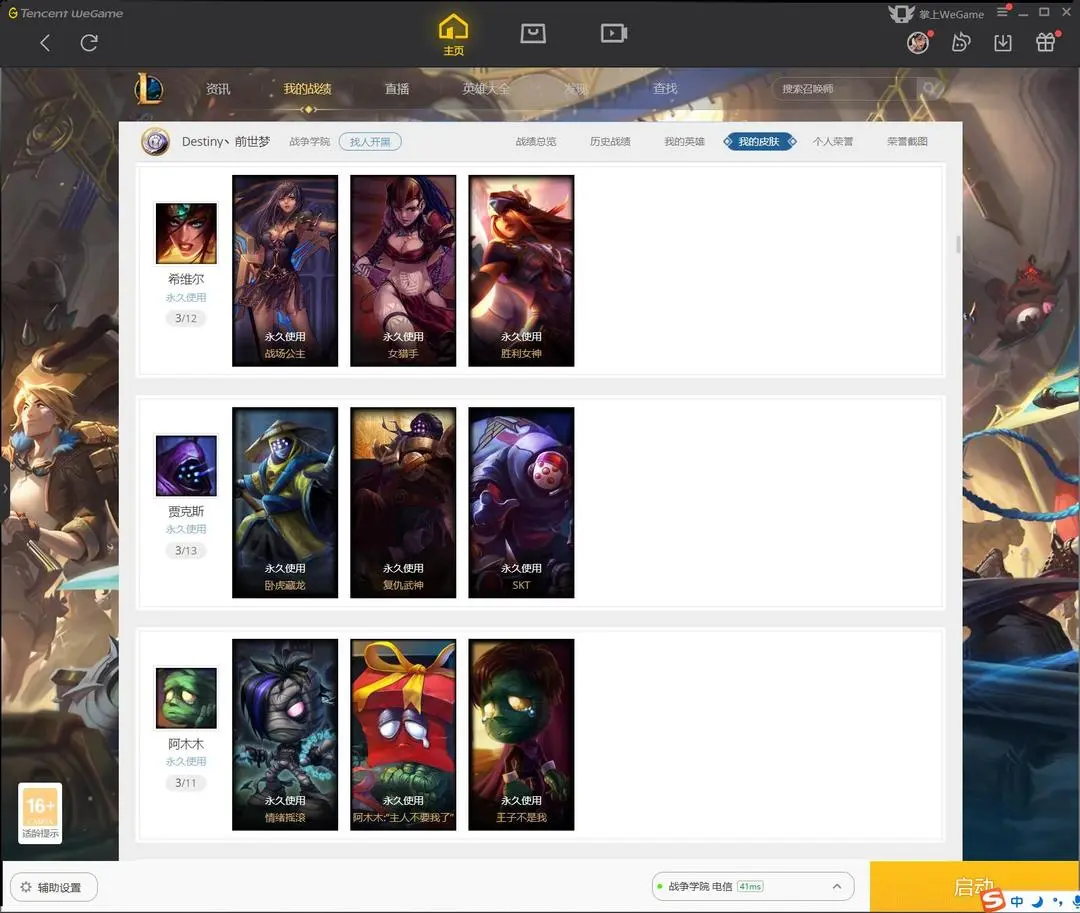Open the SKT skin card
The image size is (1080, 913).
(521, 503)
